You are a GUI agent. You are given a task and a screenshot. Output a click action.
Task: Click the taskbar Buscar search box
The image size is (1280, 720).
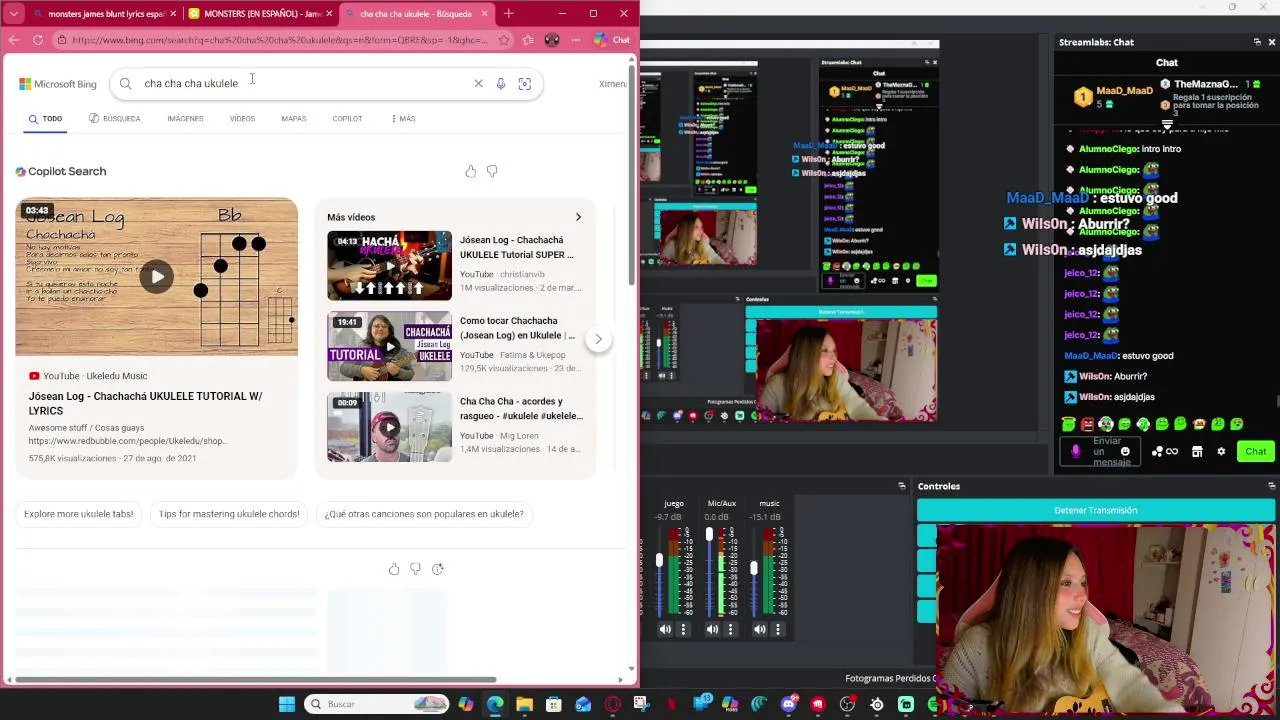(375, 704)
